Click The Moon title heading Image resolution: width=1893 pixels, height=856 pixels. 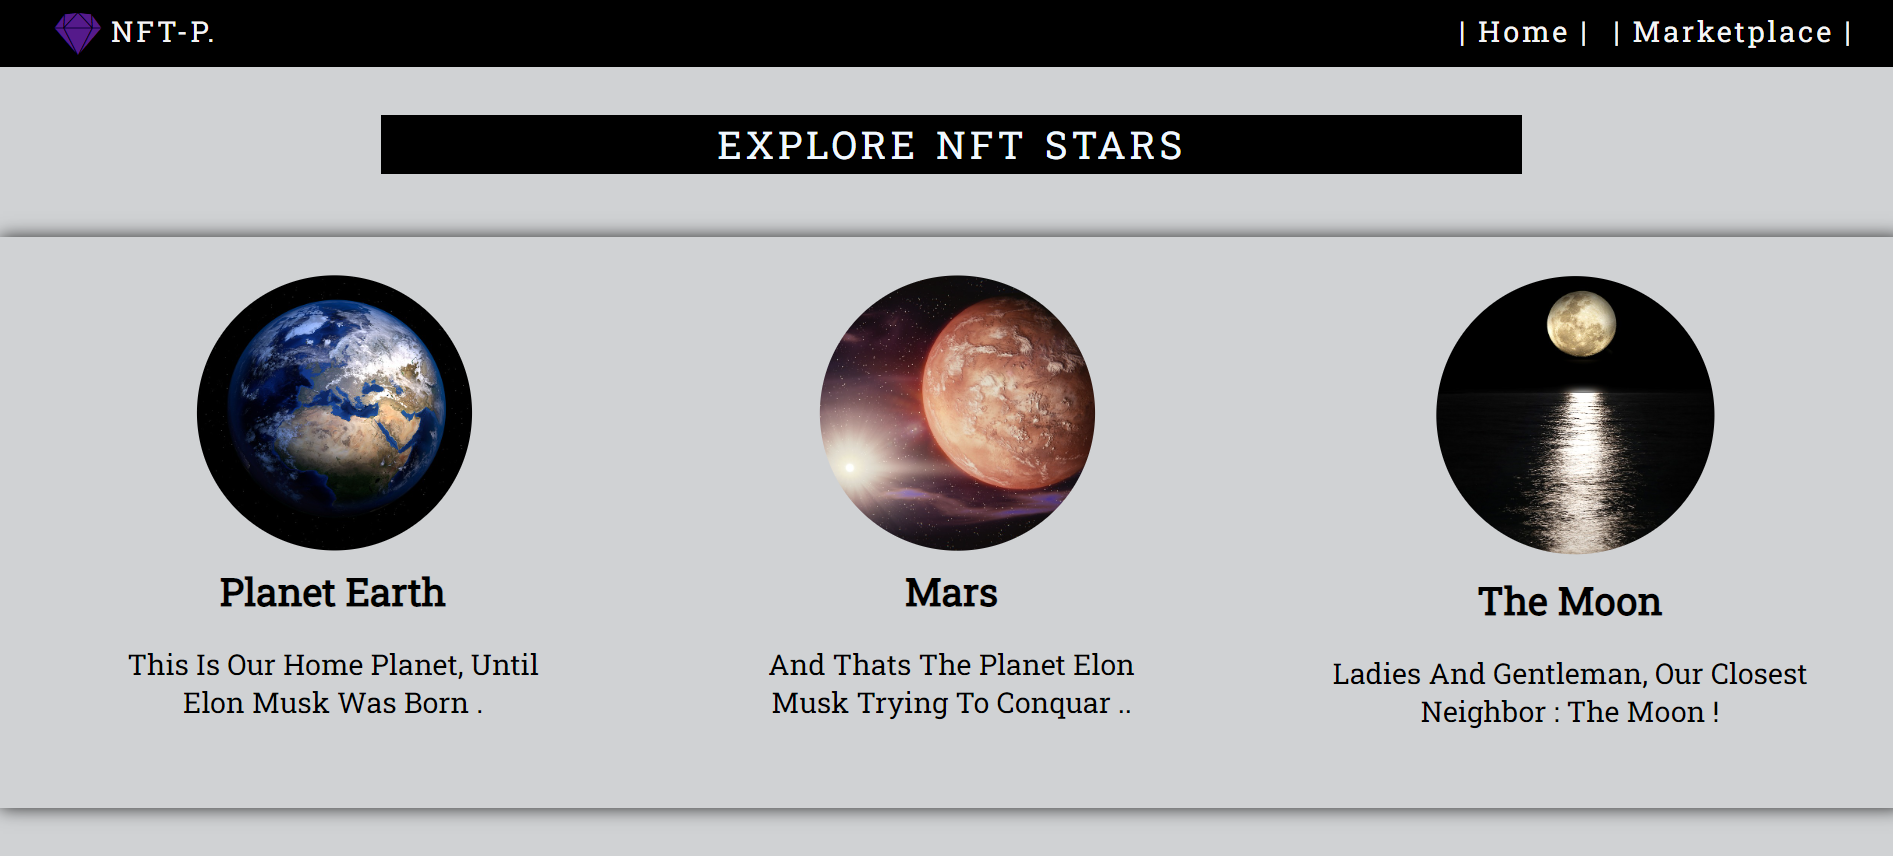coord(1570,601)
